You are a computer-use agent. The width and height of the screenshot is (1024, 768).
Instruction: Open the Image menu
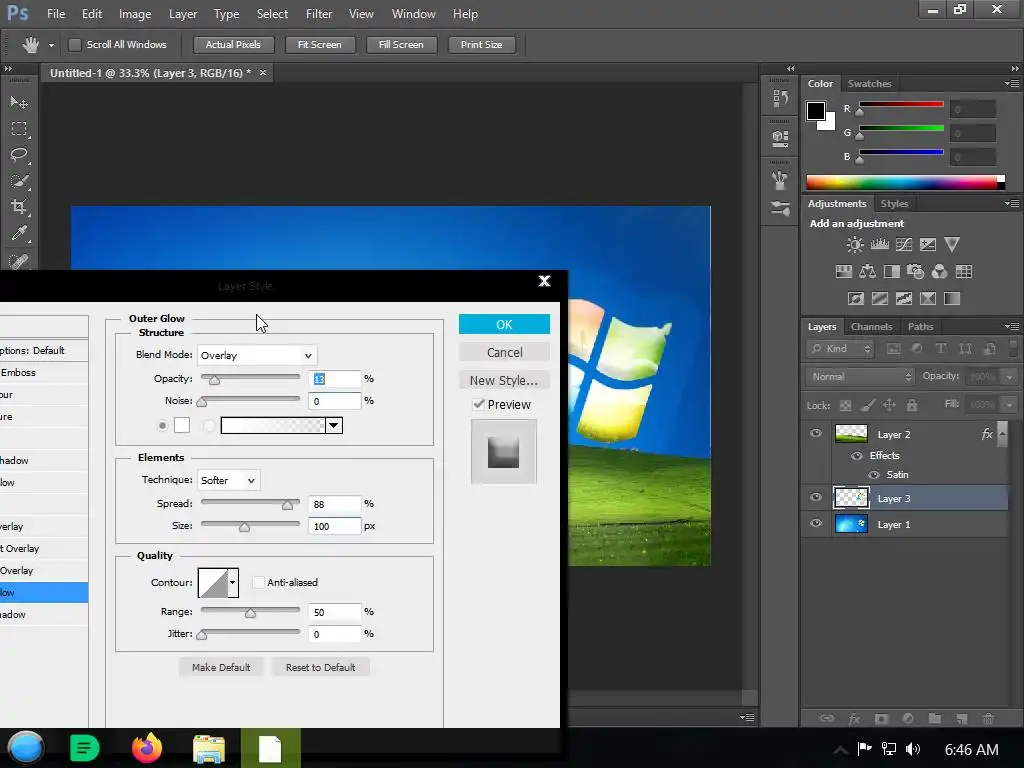point(135,14)
